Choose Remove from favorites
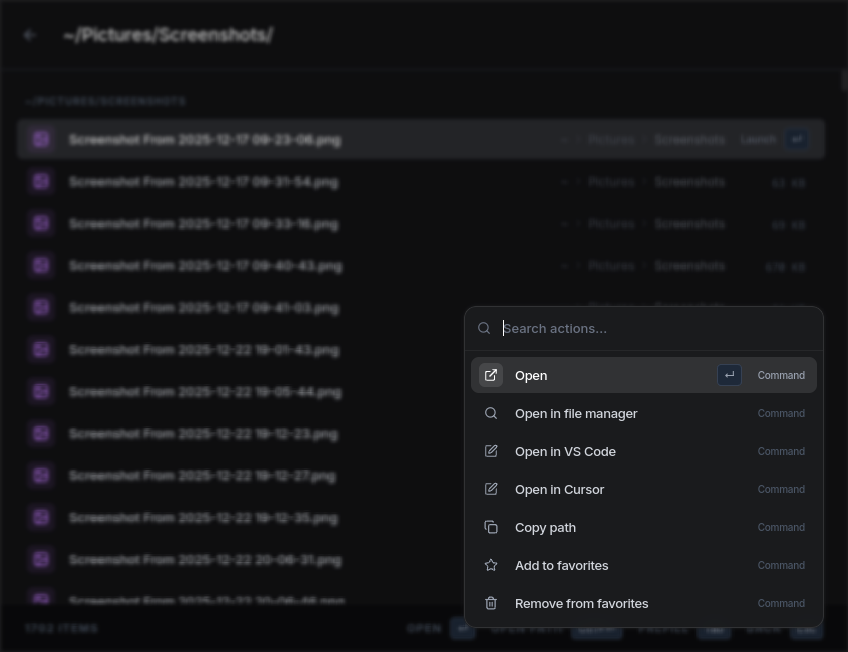Screen dimensions: 848x652 tap(644, 603)
